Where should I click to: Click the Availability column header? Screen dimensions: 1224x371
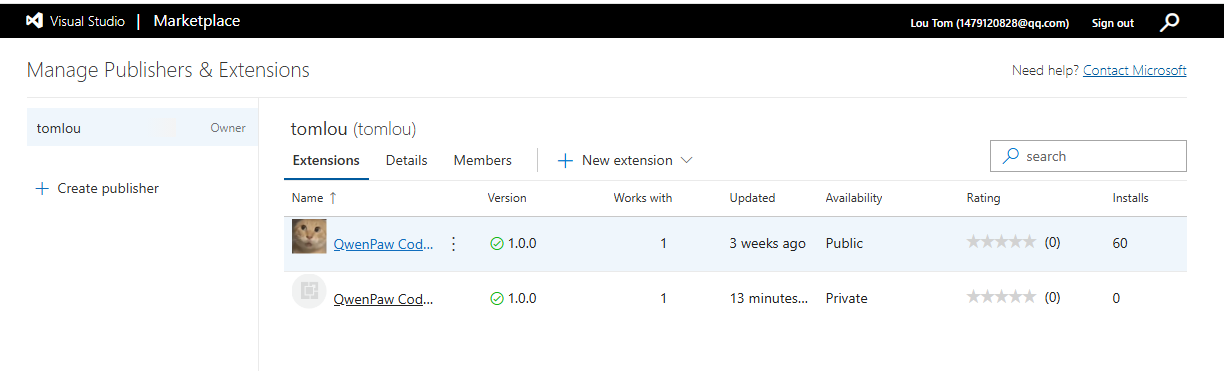pos(854,198)
